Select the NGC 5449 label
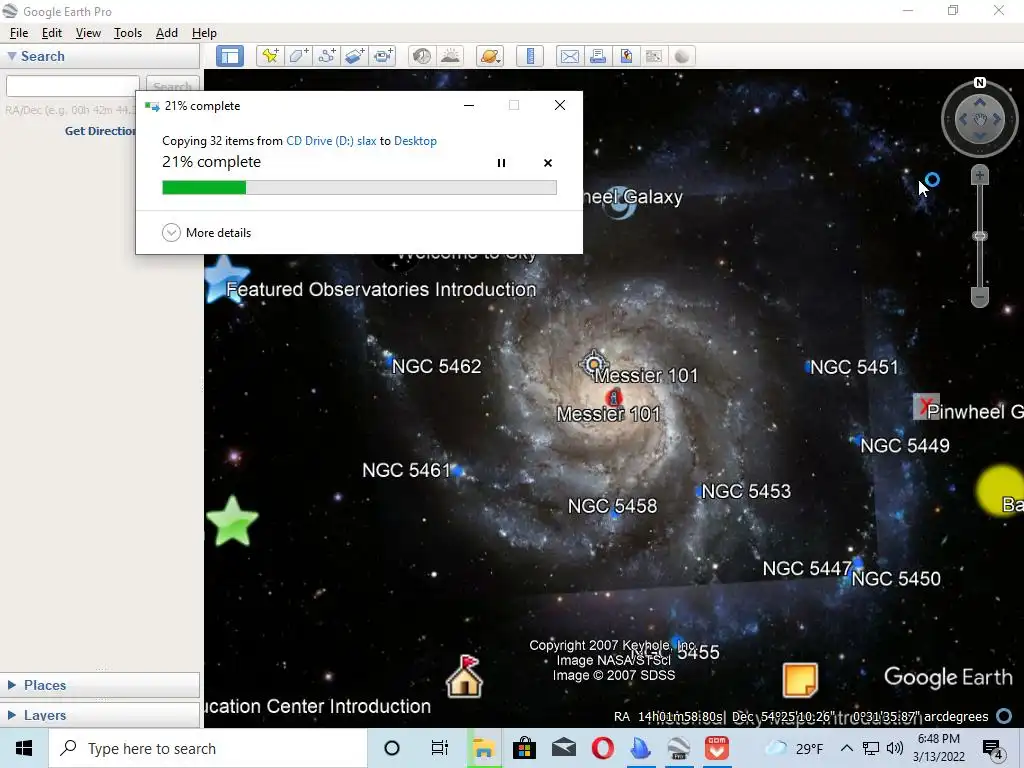The image size is (1024, 768). pyautogui.click(x=905, y=445)
